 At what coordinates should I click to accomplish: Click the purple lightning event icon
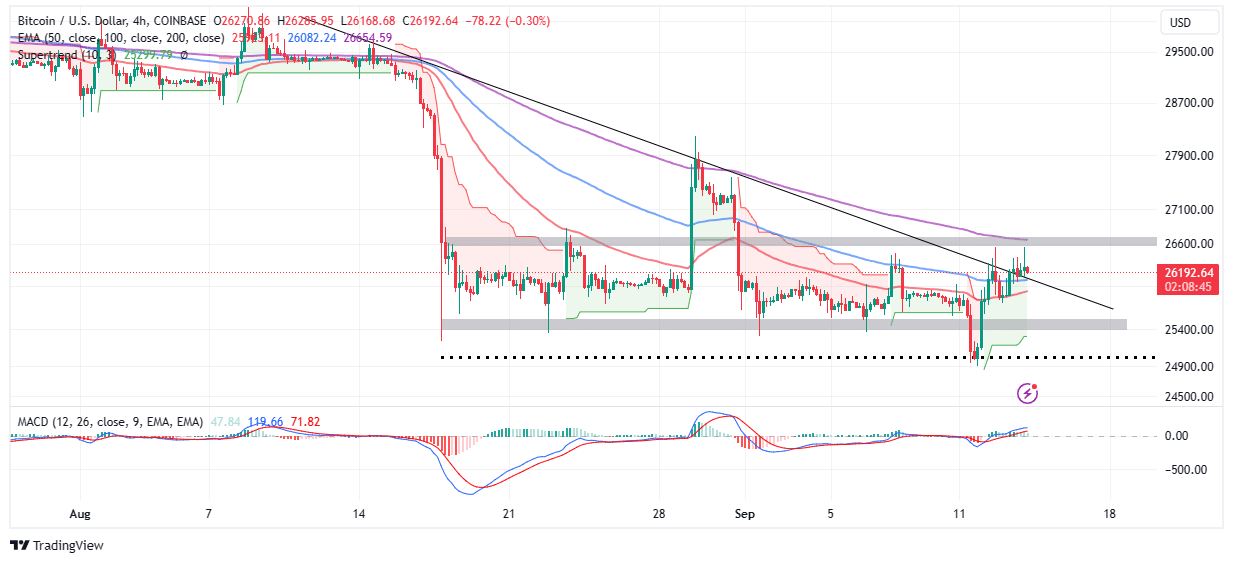(x=1027, y=394)
